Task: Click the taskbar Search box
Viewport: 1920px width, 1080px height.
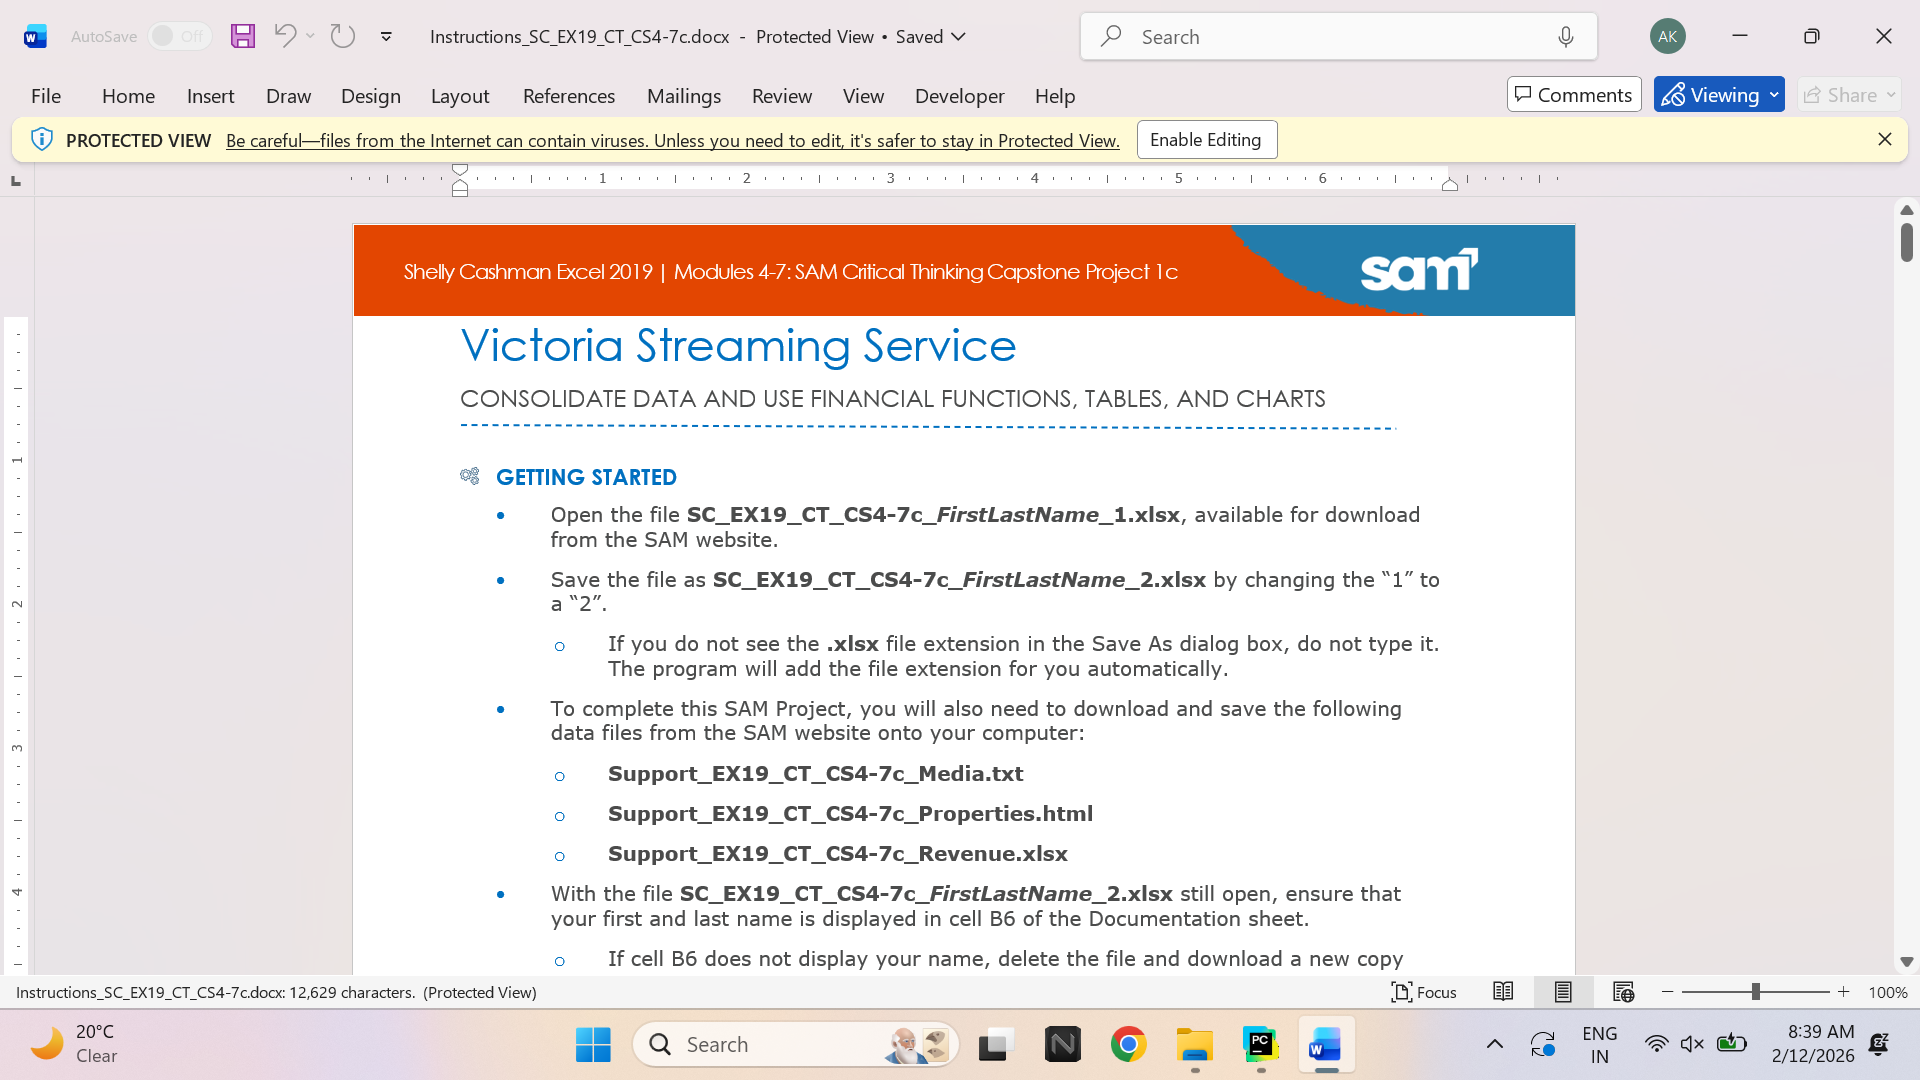Action: point(796,1044)
